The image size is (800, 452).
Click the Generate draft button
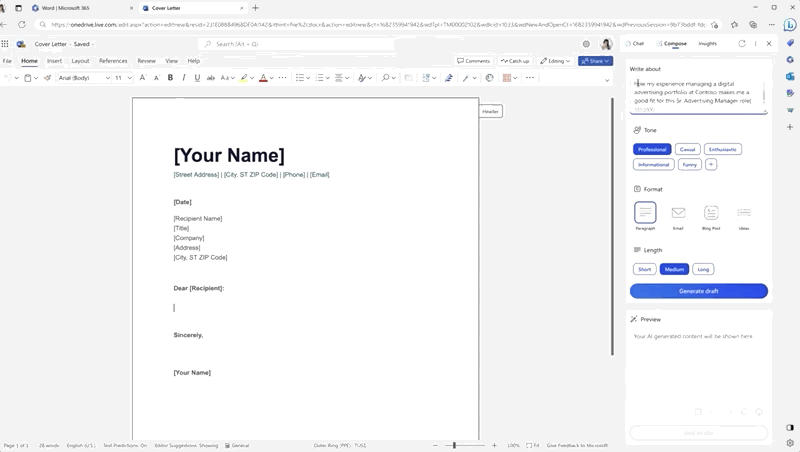[x=698, y=291]
